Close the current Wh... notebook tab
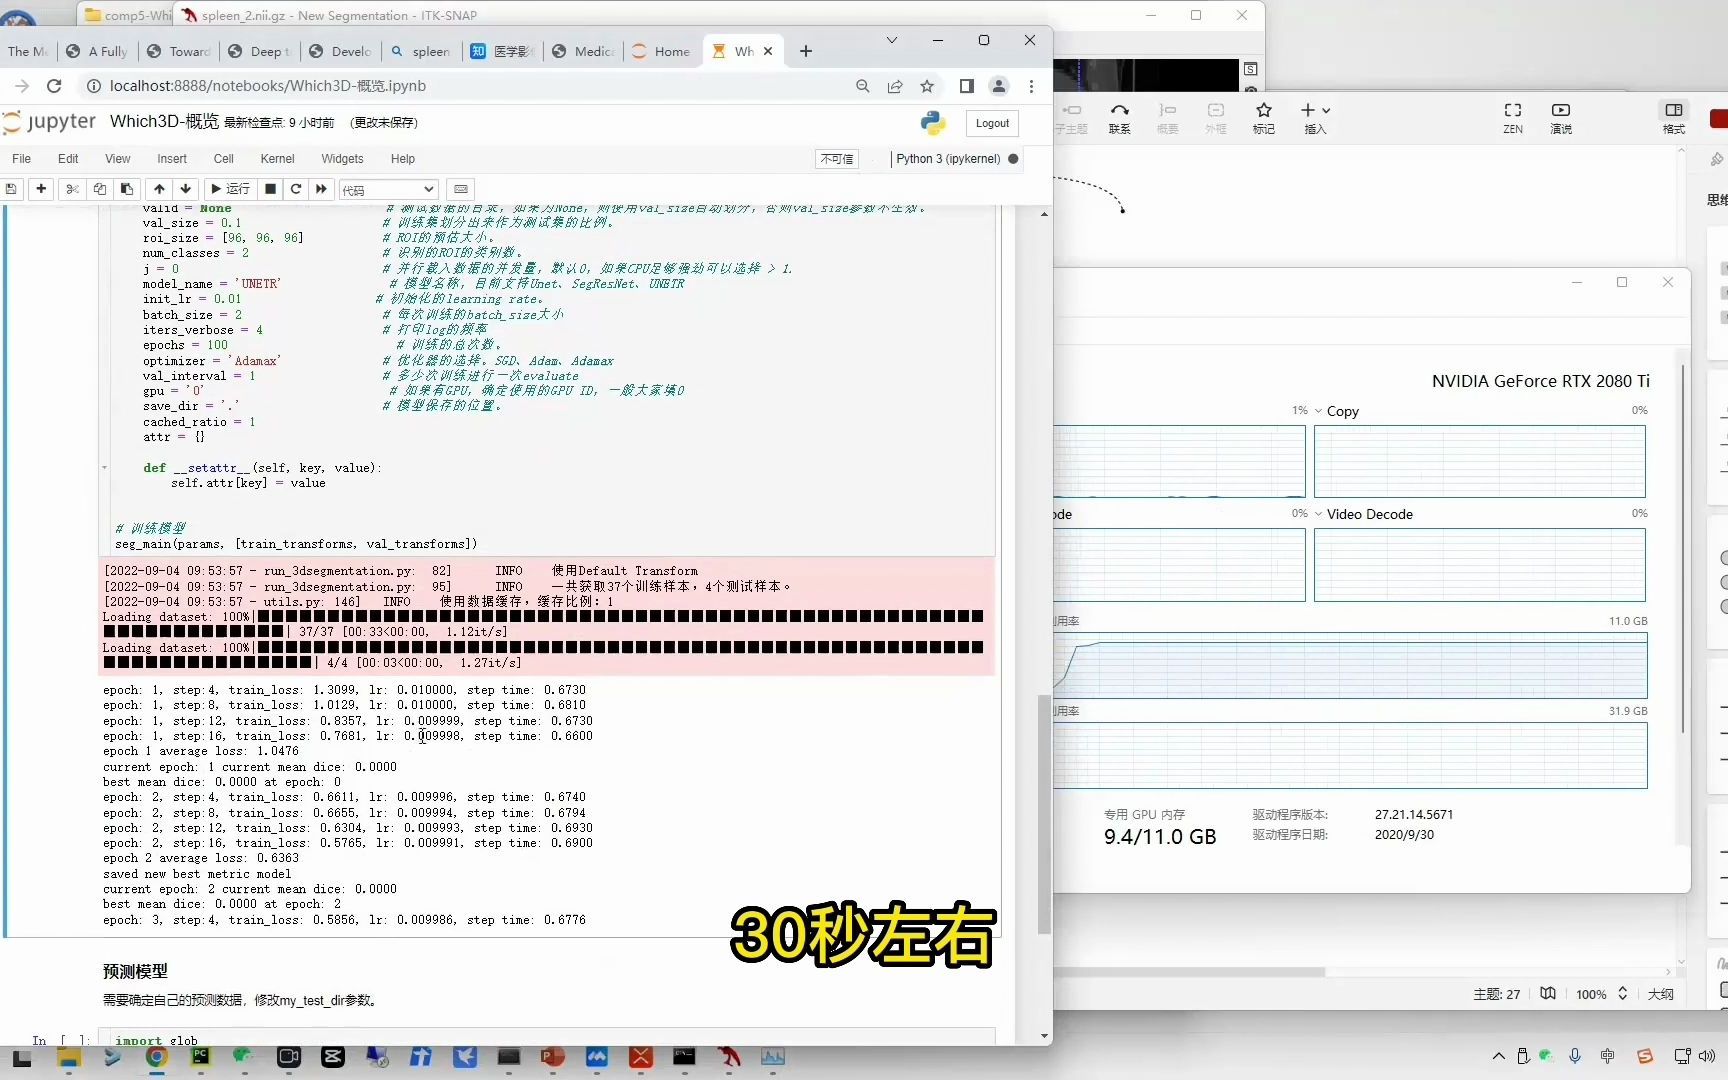The height and width of the screenshot is (1080, 1728). pos(768,51)
